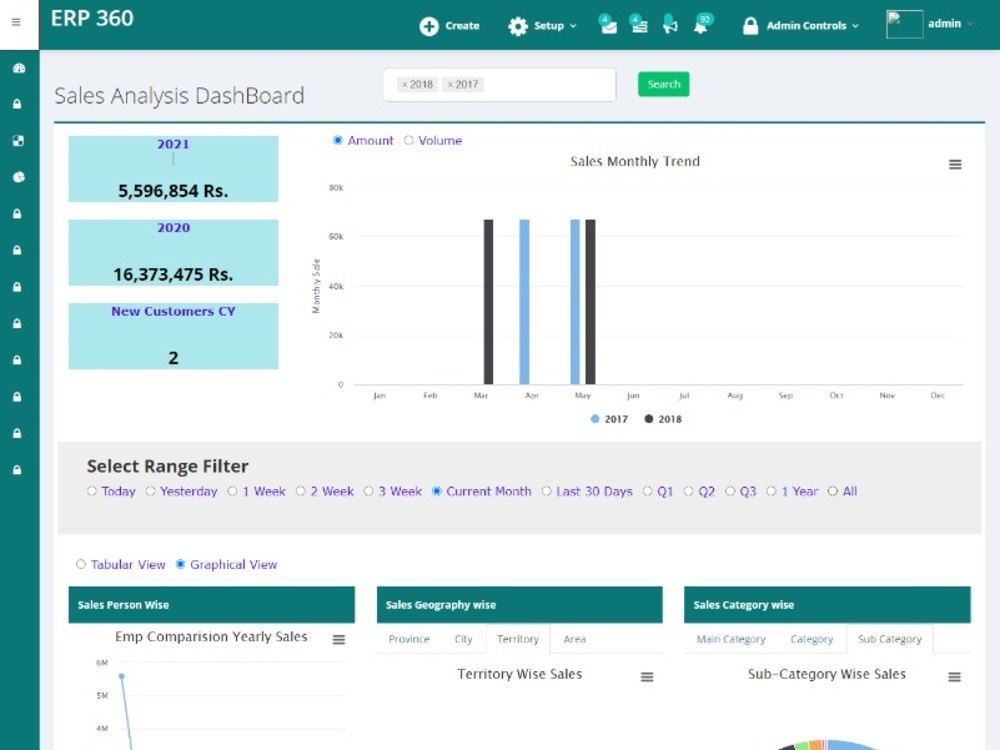
Task: Click the Setup gear icon
Action: (x=518, y=26)
